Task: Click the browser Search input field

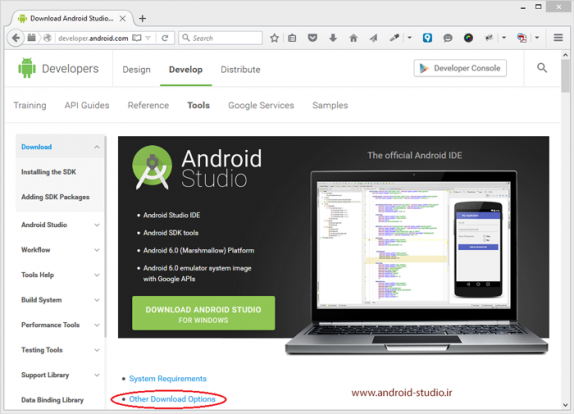Action: (220, 38)
